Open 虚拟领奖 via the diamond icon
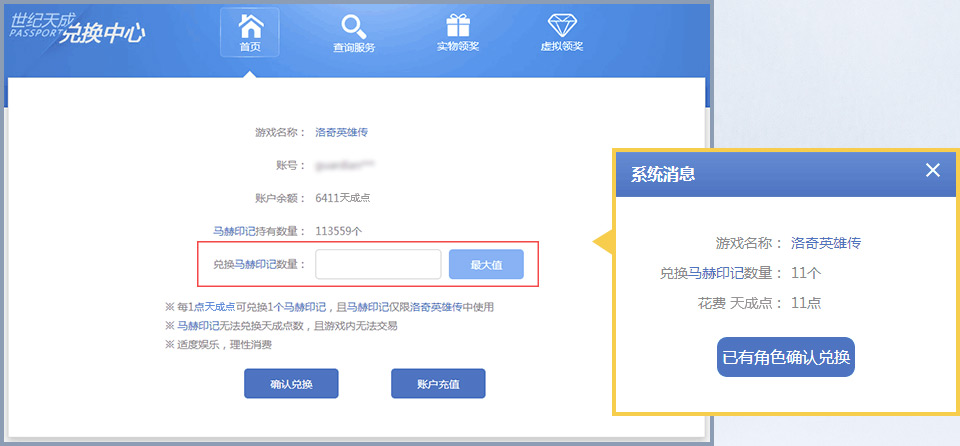 (561, 25)
